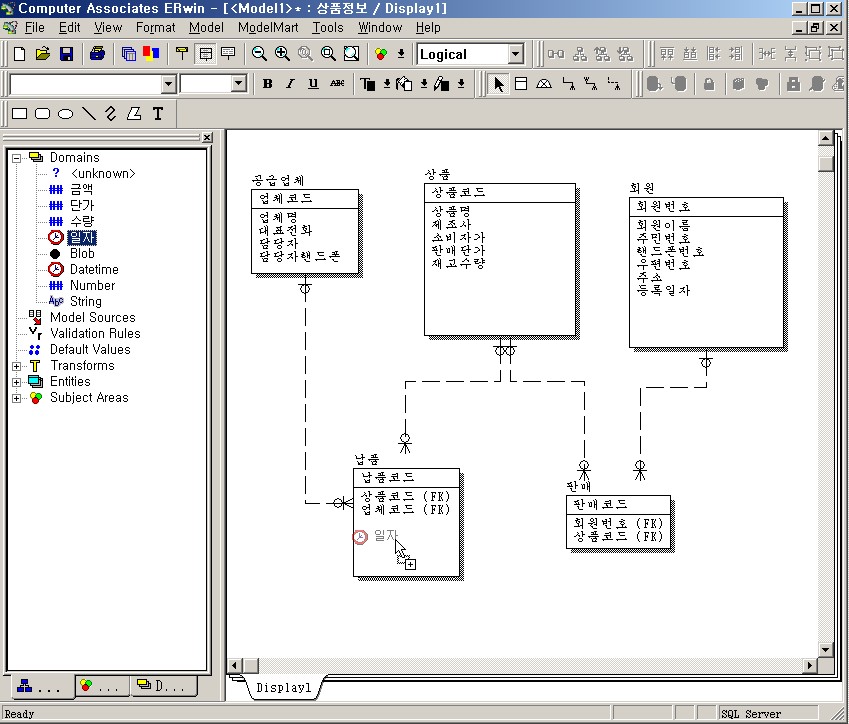Select the straight line drawing tool
This screenshot has height=724, width=849.
[88, 114]
